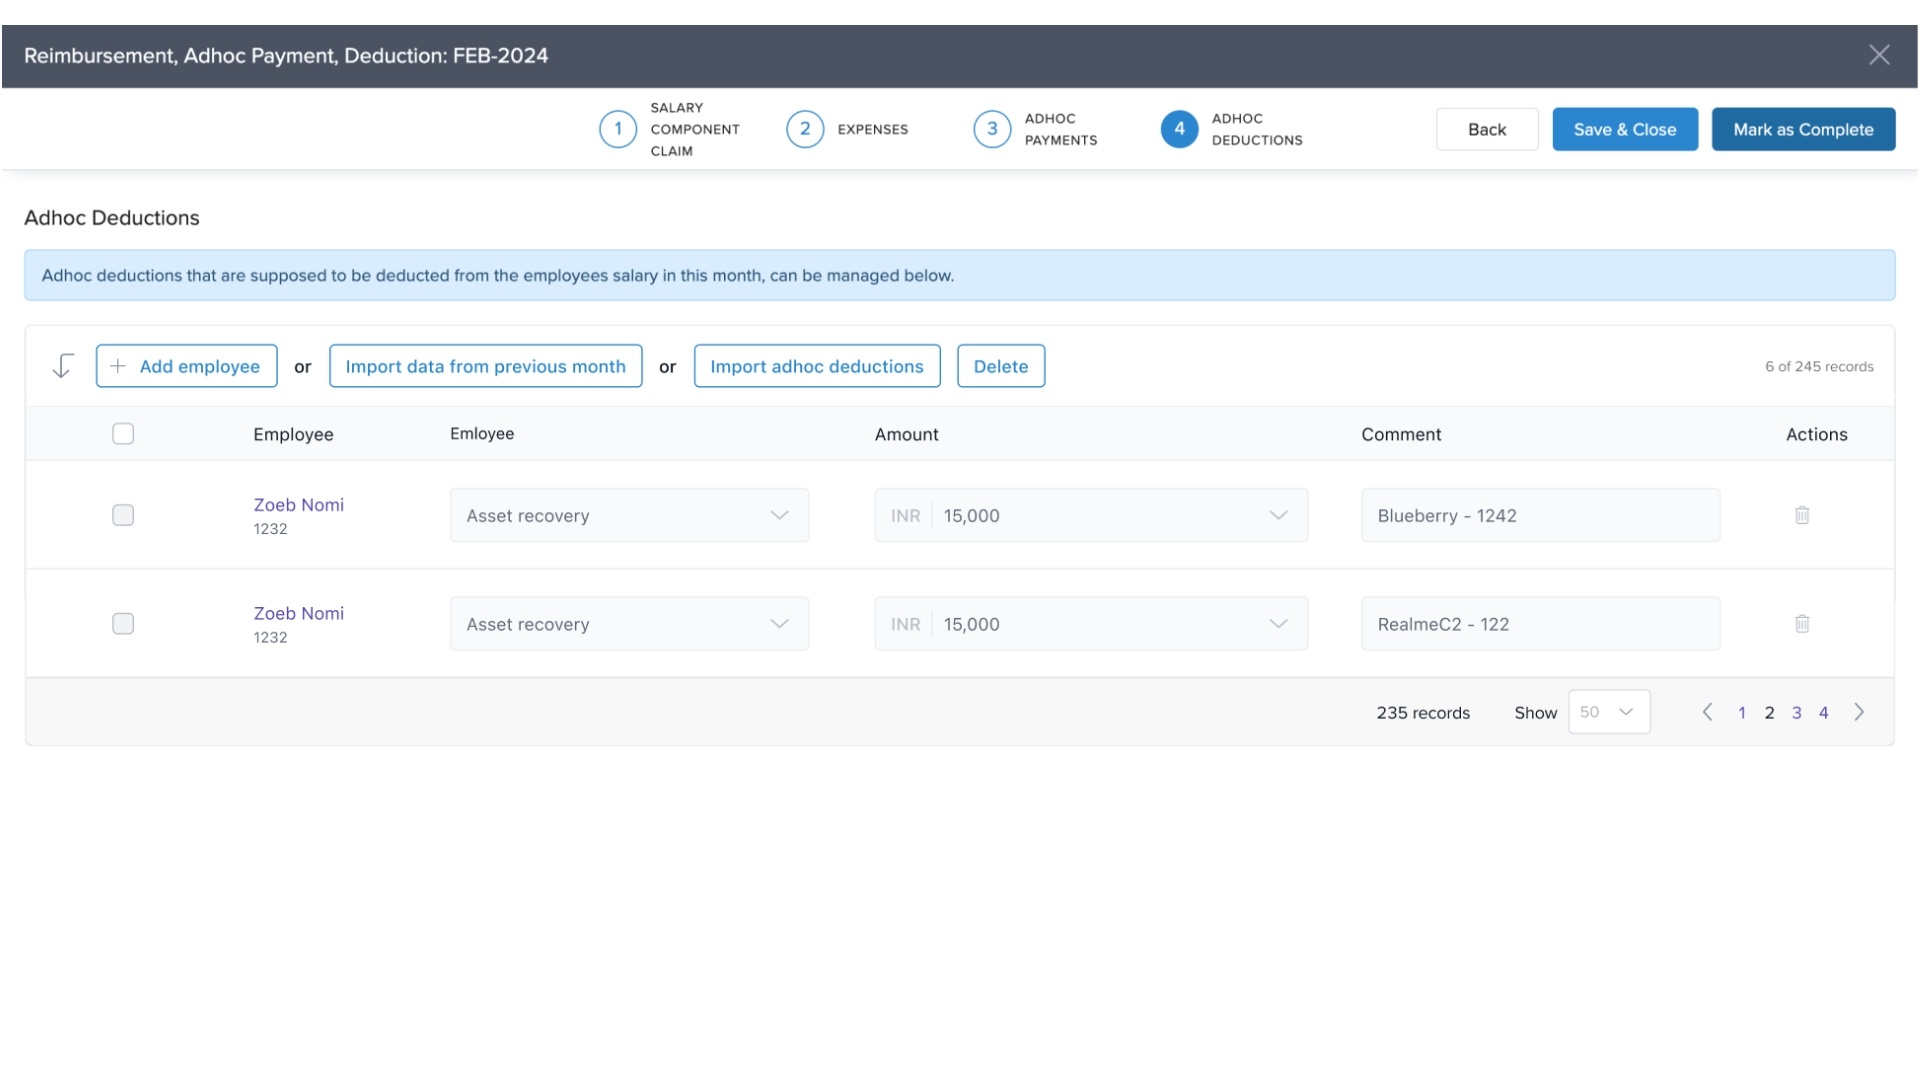Screen dimensions: 1920x1080
Task: Delete the Blueberry - 1242 row via trash icon
Action: click(1801, 515)
